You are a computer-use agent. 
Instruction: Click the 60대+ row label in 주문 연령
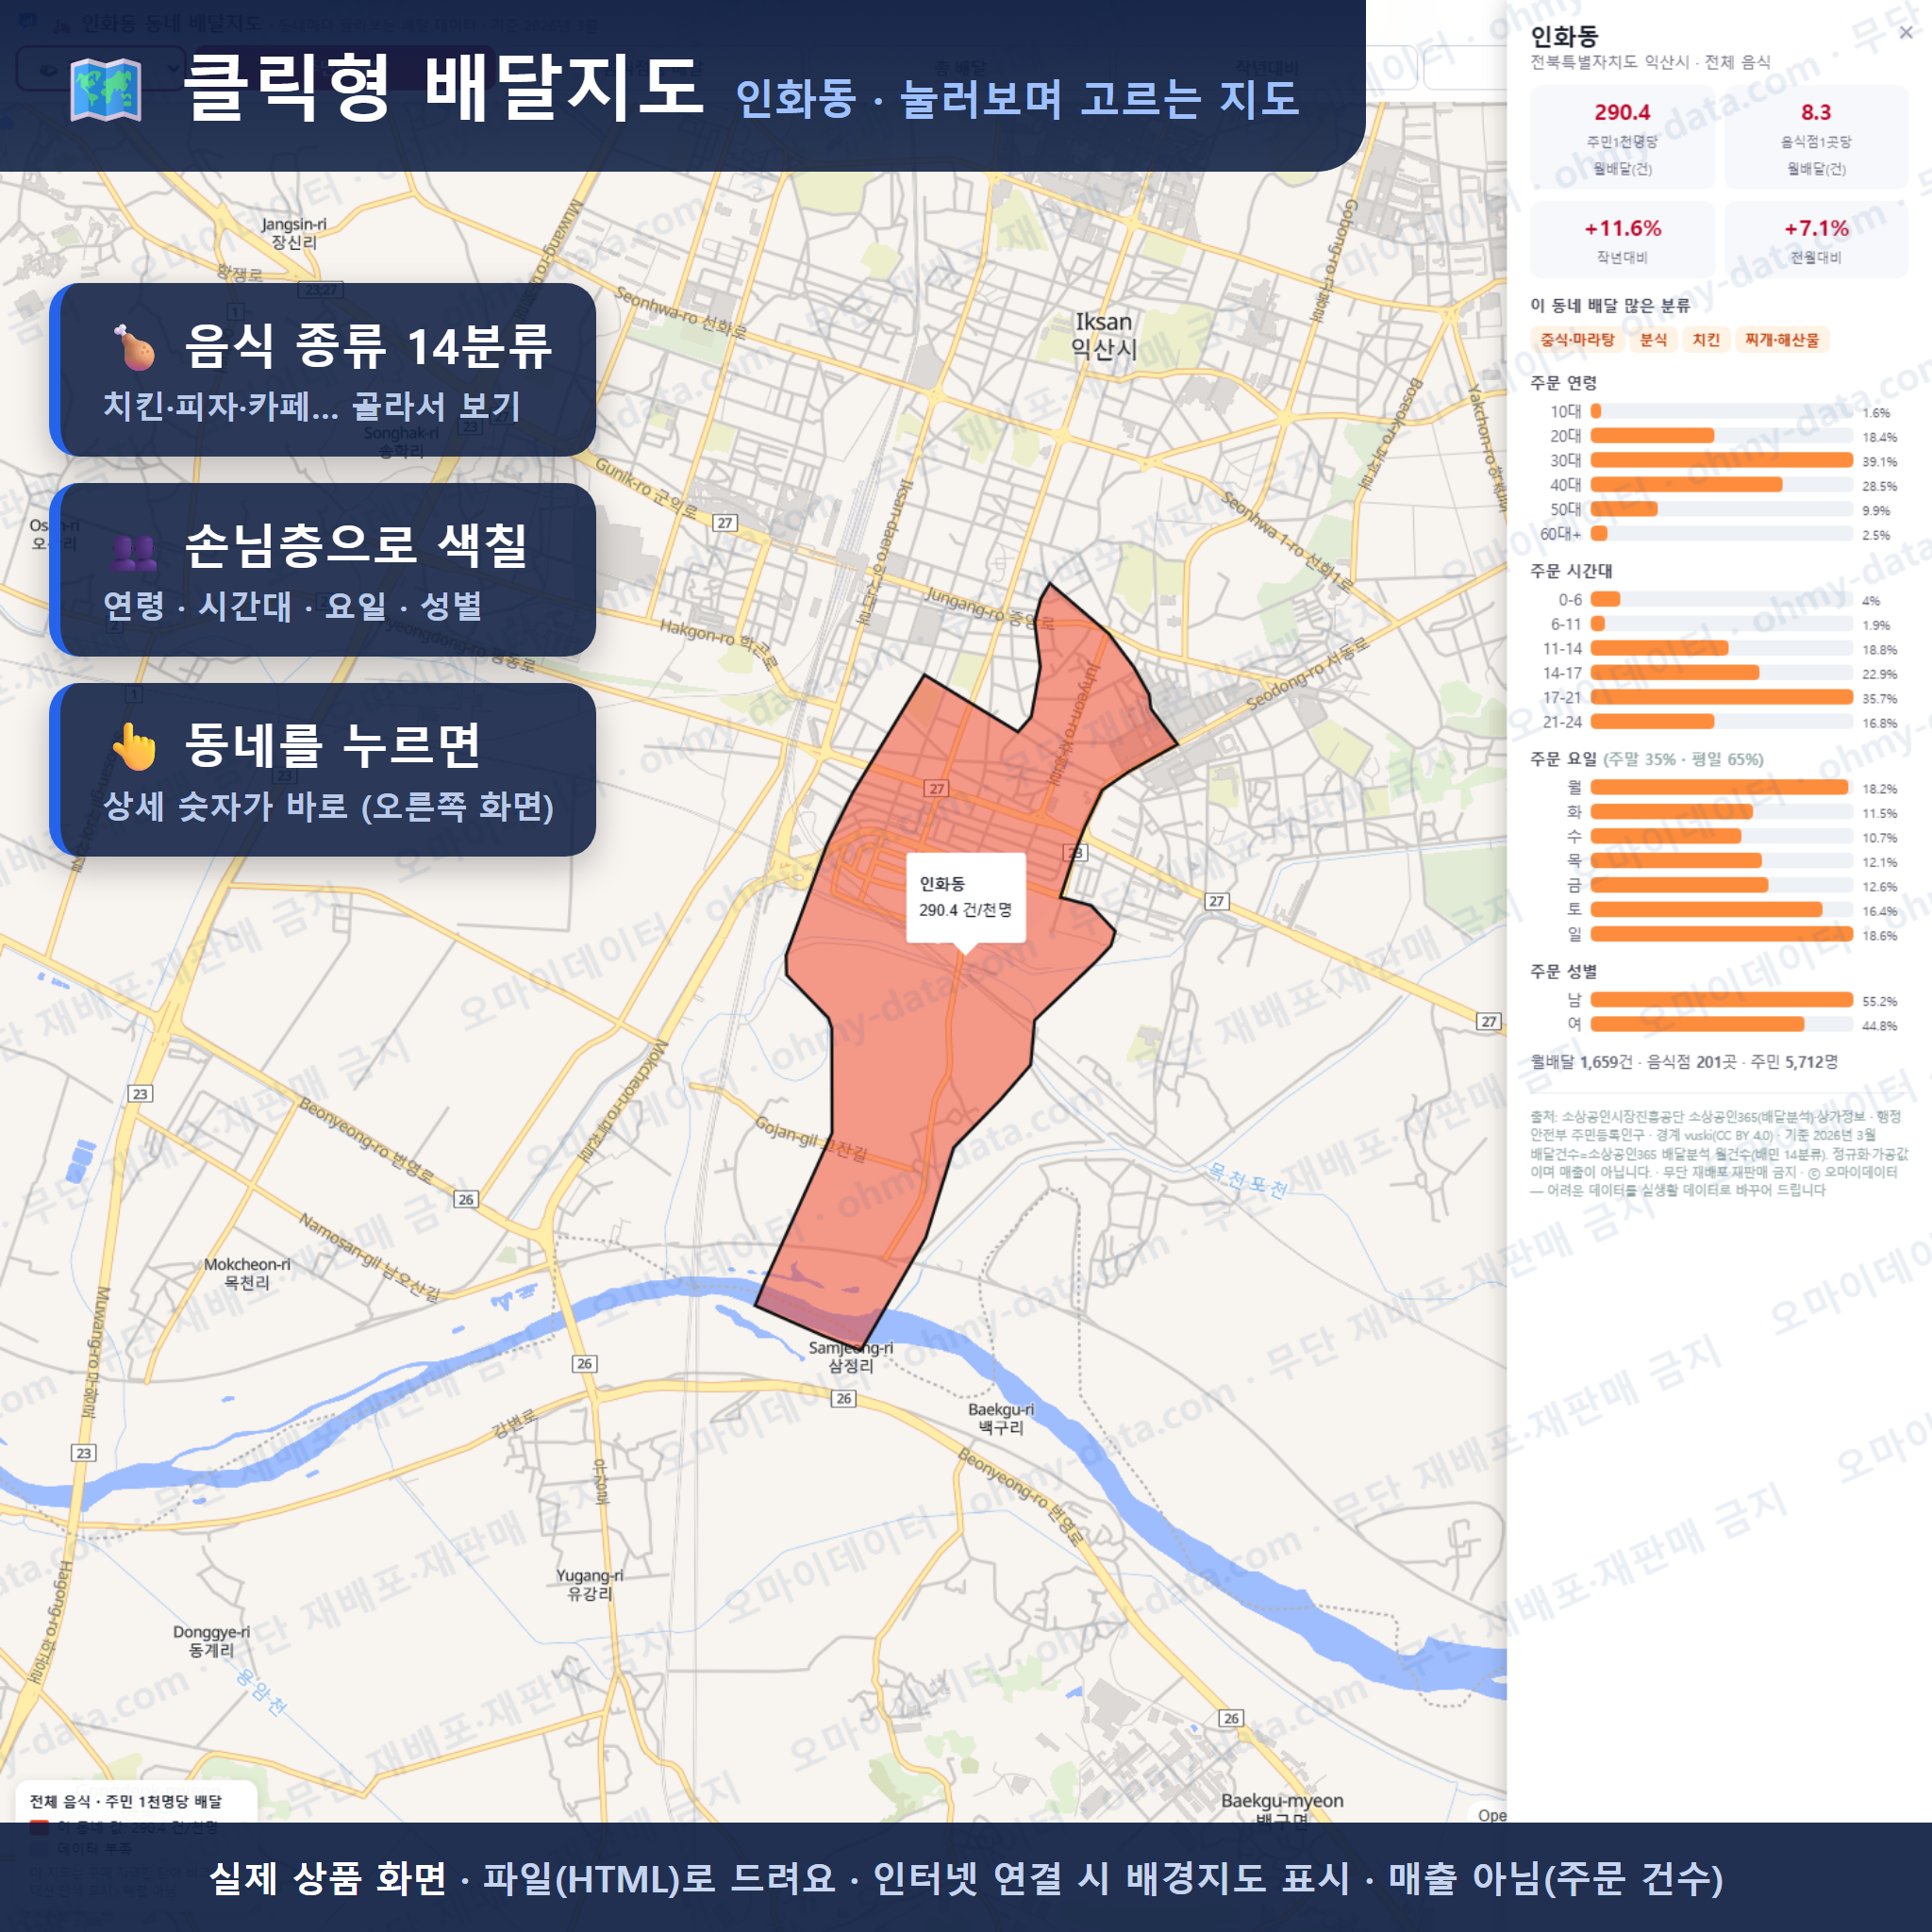(1561, 534)
